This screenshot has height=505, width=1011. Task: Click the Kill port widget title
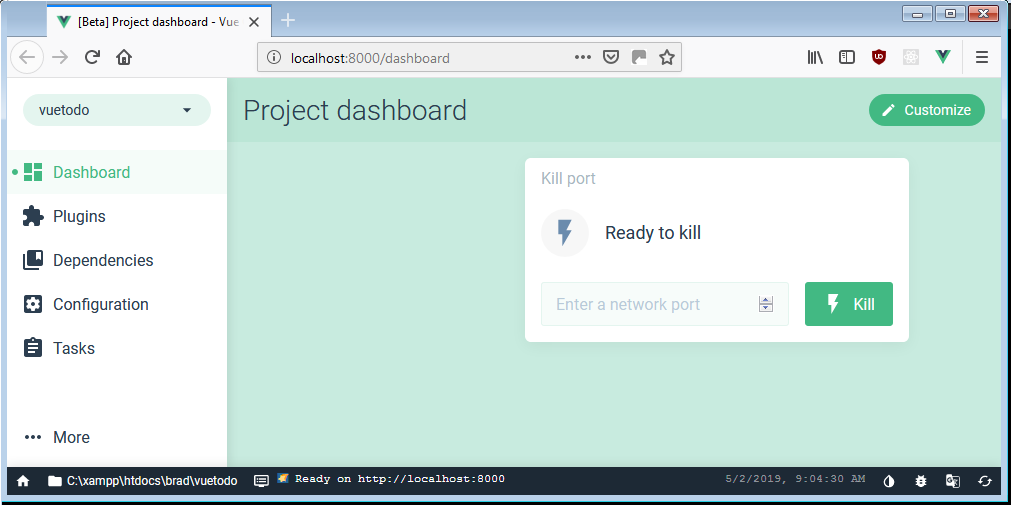(x=568, y=179)
